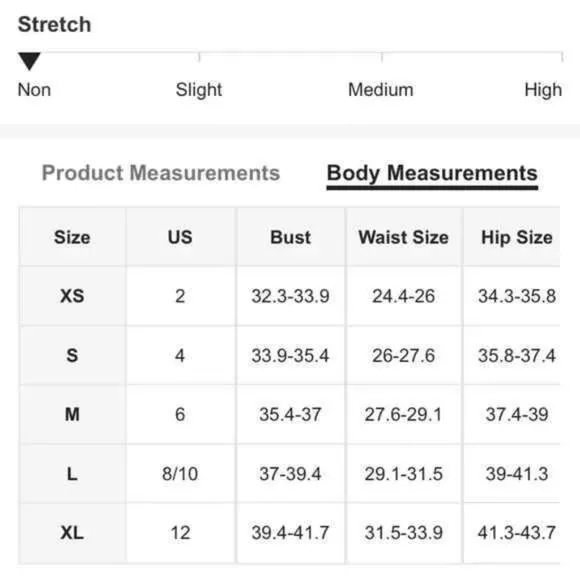
Task: Click the High stretch level label
Action: (543, 90)
